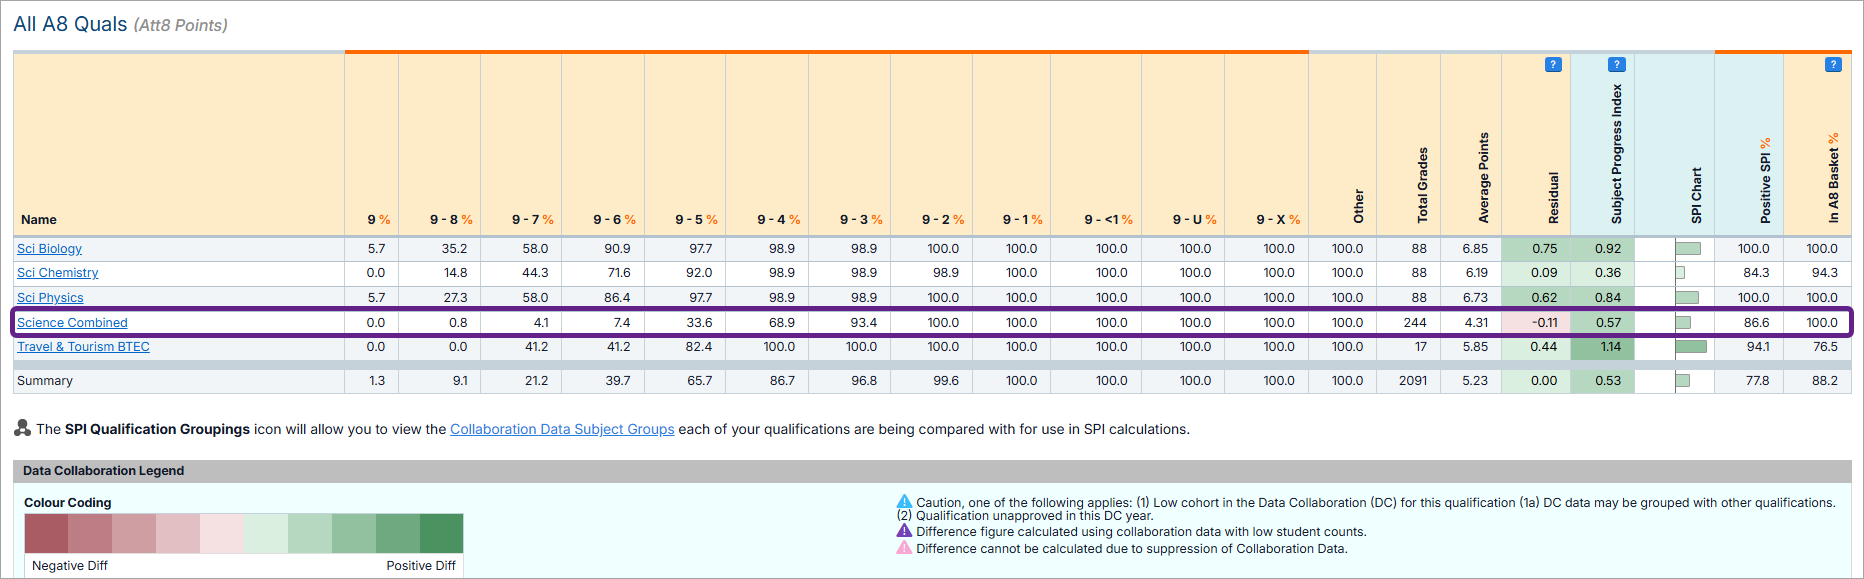1864x579 pixels.
Task: Click the Average Points column header
Action: pyautogui.click(x=1483, y=178)
